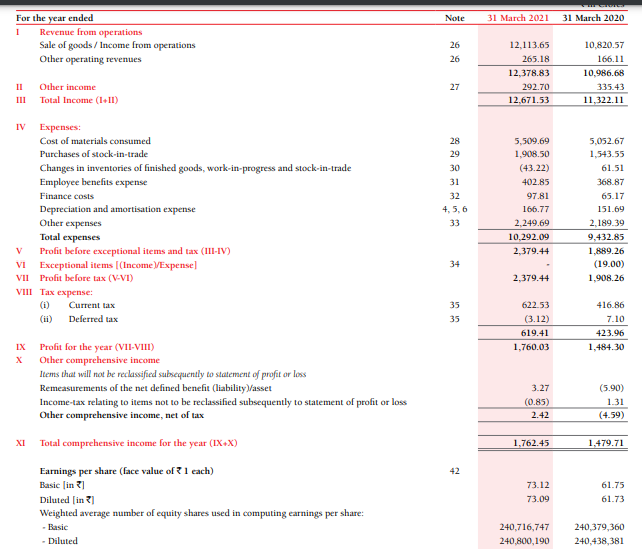642x549 pixels.
Task: Select the 'Total comprehensive income for the year' label
Action: pyautogui.click(x=138, y=442)
